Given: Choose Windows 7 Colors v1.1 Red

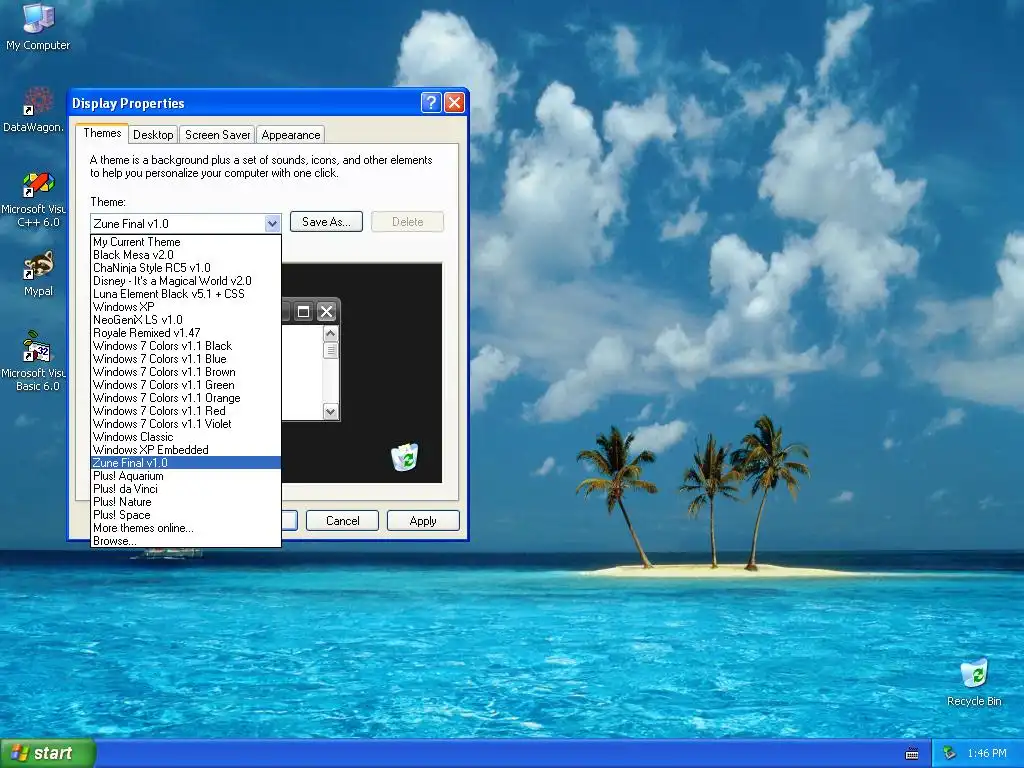Looking at the screenshot, I should (186, 411).
